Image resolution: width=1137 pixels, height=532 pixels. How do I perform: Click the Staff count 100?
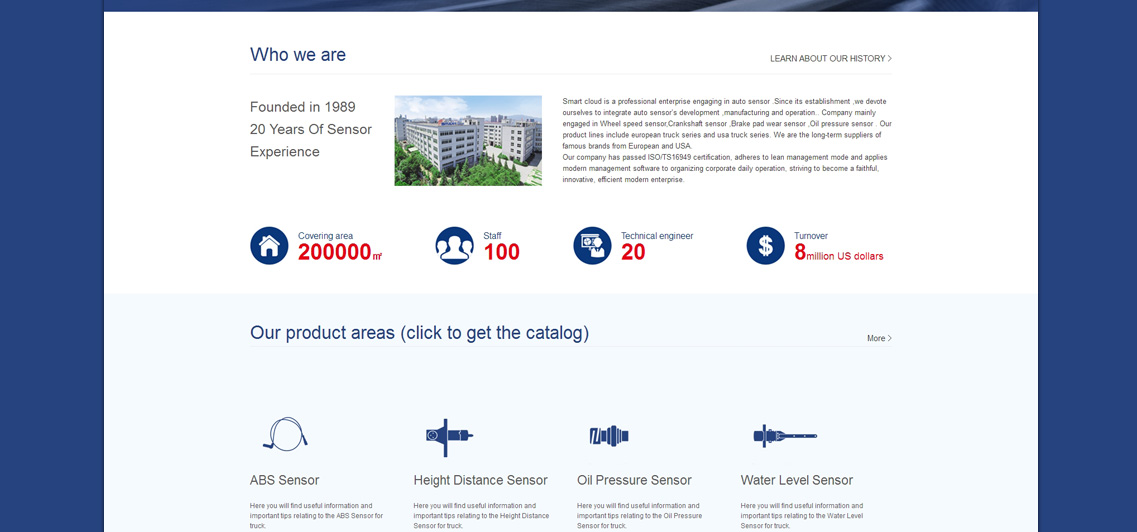[502, 252]
